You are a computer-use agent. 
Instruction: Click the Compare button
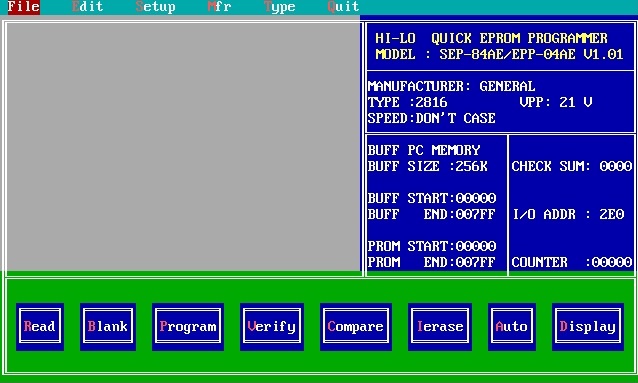click(x=356, y=326)
